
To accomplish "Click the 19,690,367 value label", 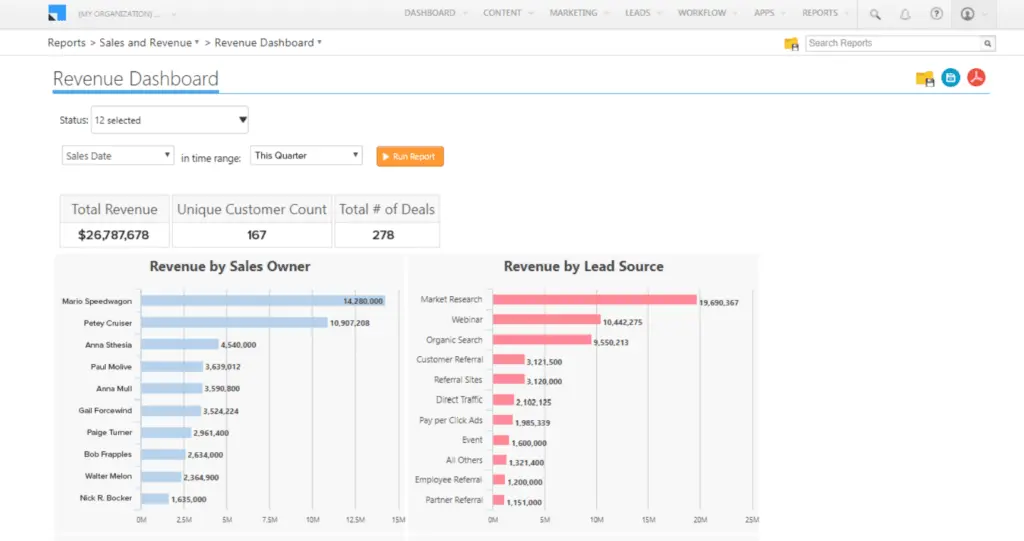I will pos(719,303).
